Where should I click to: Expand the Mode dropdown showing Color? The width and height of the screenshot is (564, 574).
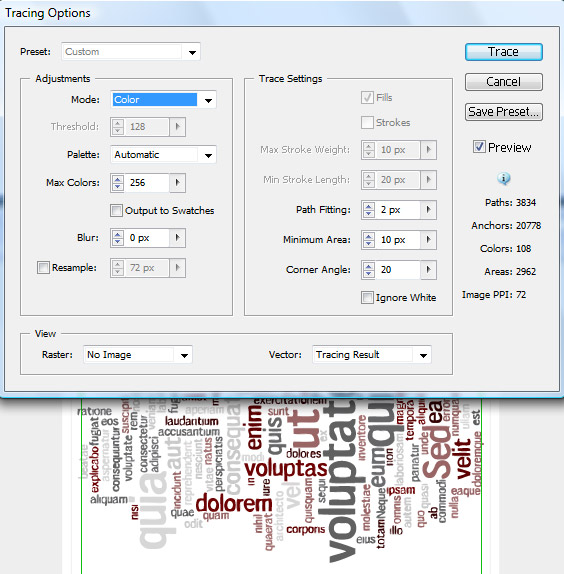pyautogui.click(x=164, y=100)
